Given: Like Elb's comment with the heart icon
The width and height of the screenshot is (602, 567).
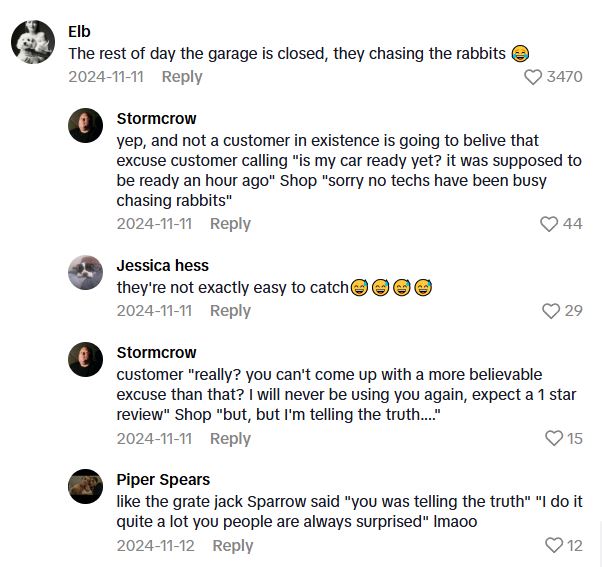Looking at the screenshot, I should 534,77.
